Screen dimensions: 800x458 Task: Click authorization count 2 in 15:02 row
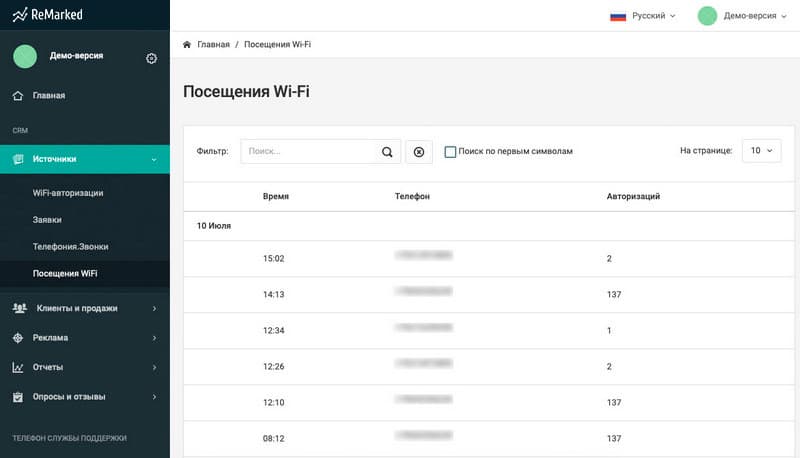click(x=609, y=259)
